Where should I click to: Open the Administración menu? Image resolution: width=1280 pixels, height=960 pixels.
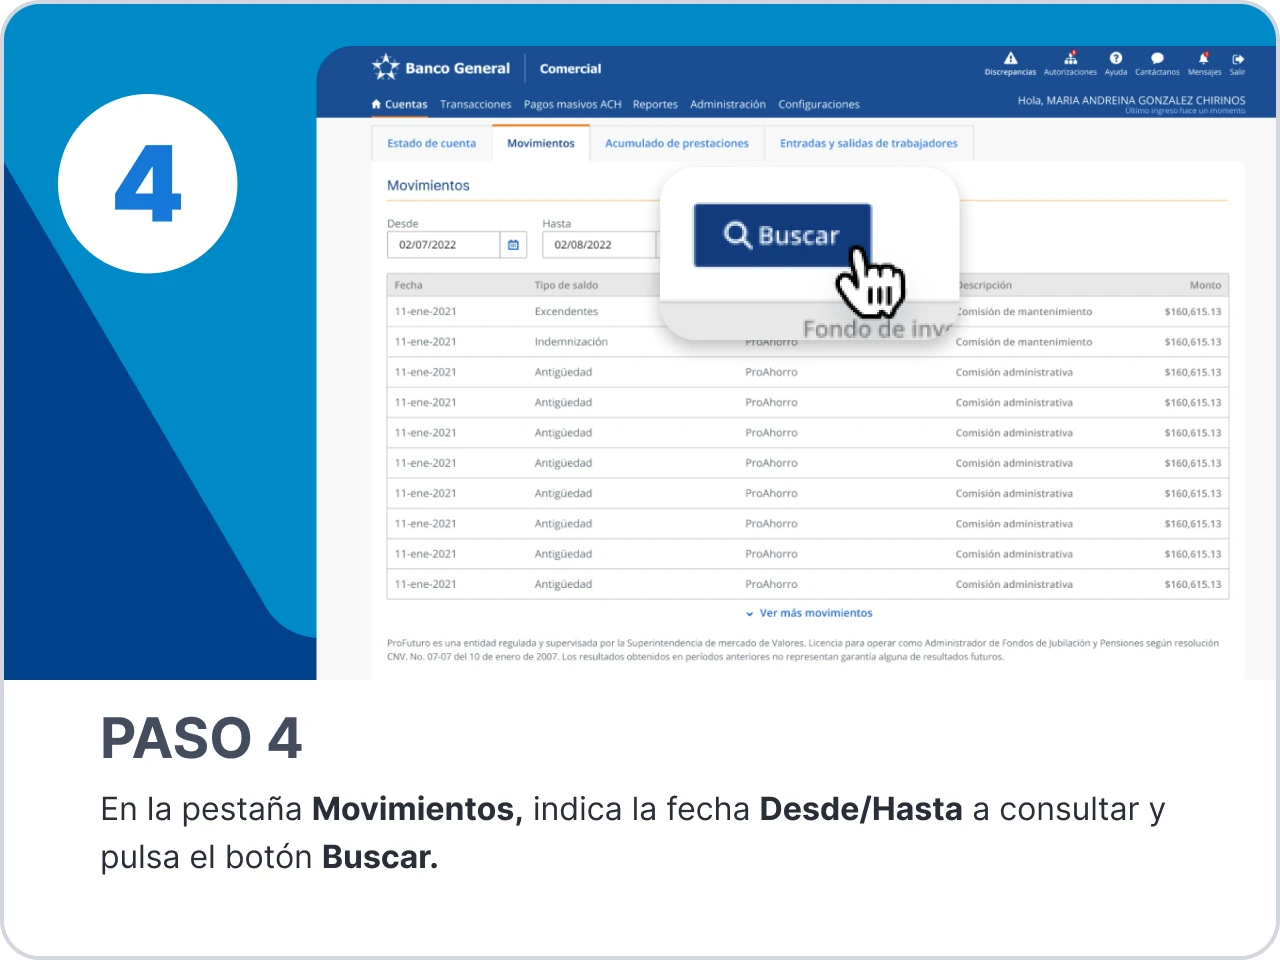[x=727, y=104]
